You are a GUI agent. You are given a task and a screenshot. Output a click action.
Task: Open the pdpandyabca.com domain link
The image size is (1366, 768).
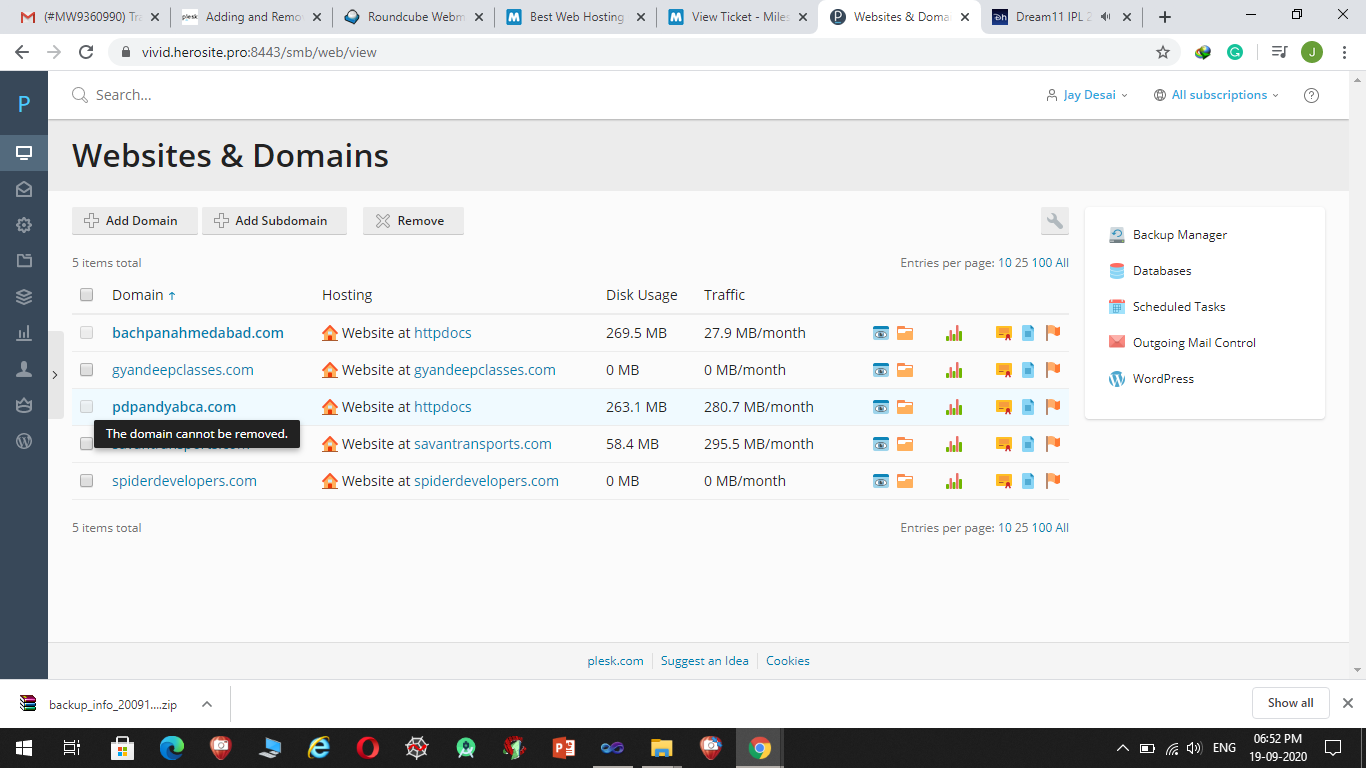point(174,407)
